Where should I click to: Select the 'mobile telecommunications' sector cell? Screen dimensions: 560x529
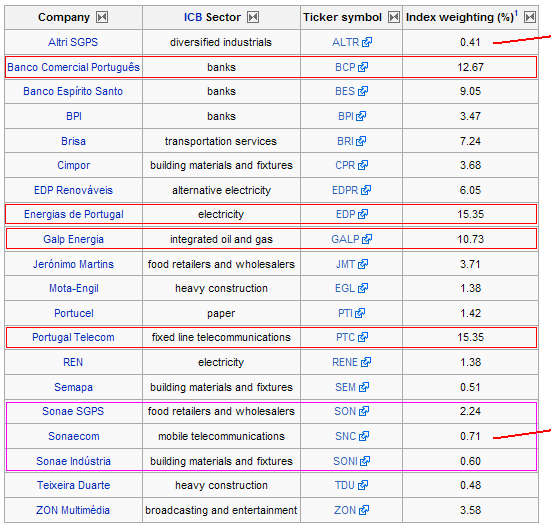click(221, 436)
